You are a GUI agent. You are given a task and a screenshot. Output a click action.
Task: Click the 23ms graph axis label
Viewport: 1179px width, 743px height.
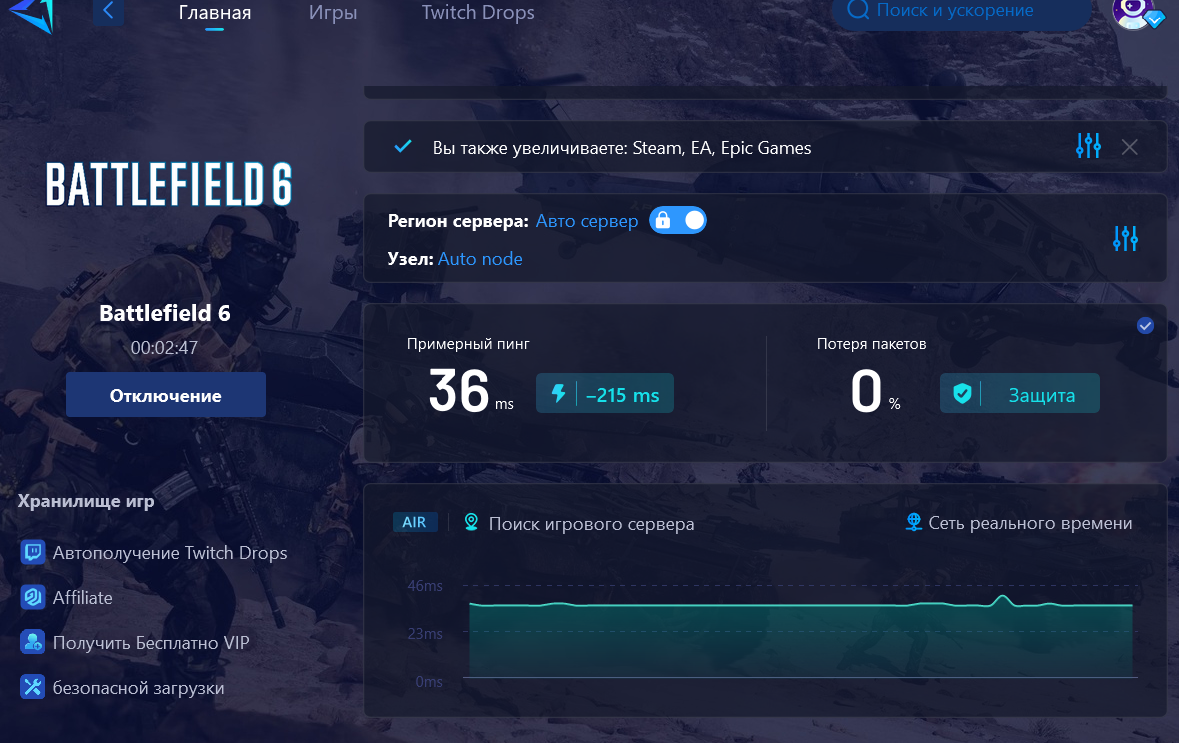tap(425, 633)
